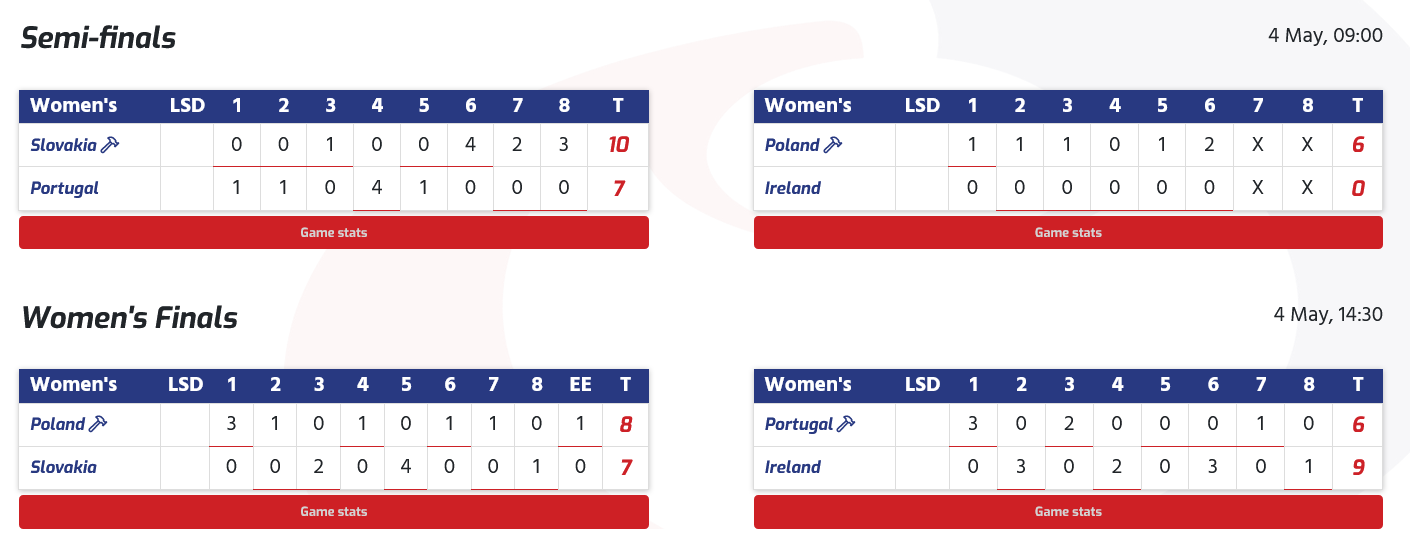Viewport: 1410px width, 548px height.
Task: Click Ireland team name in the semi-final table
Action: (x=793, y=188)
